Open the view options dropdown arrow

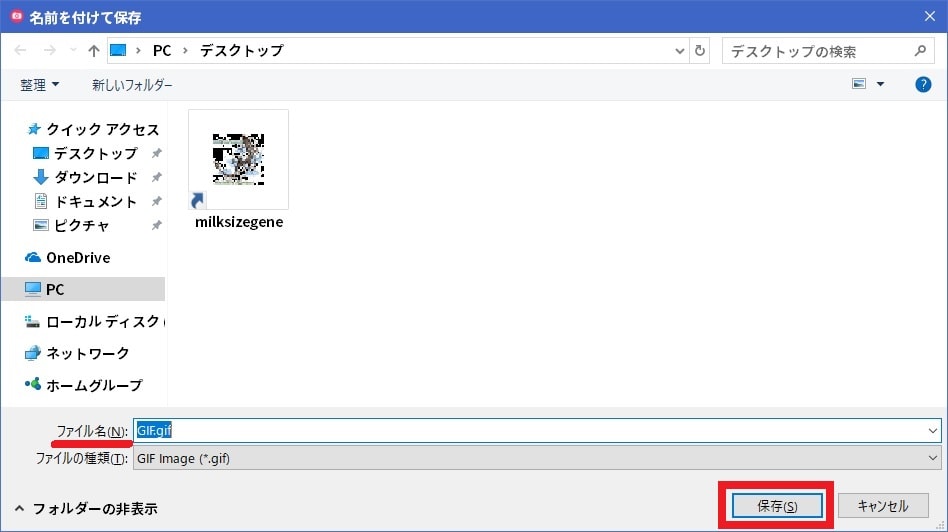tap(880, 84)
